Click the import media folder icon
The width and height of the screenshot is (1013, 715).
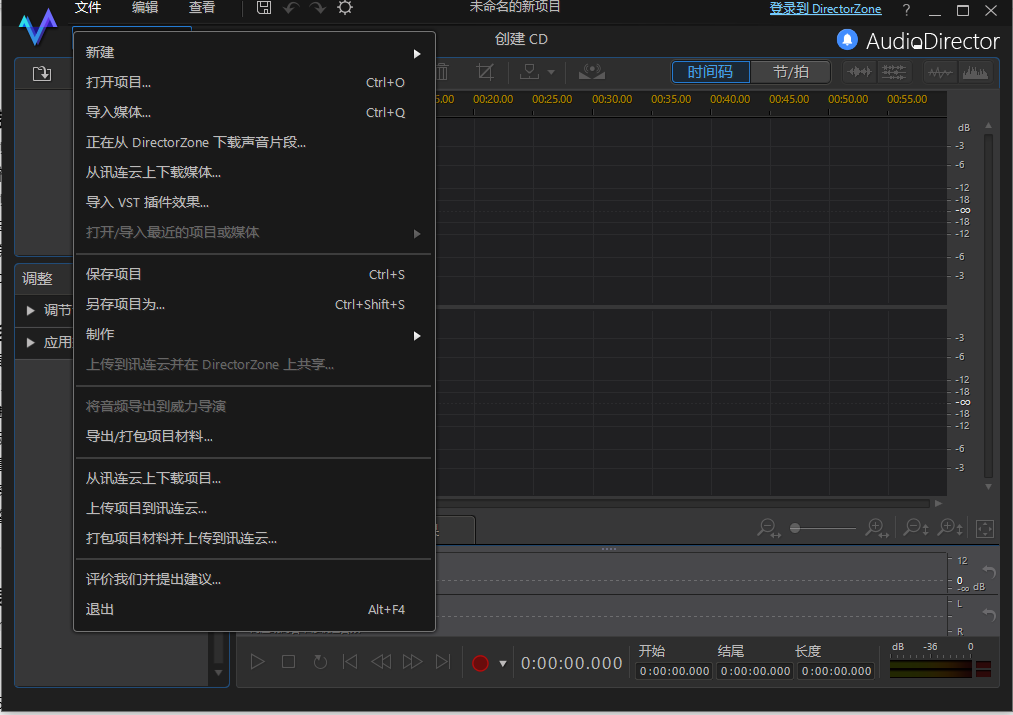(42, 74)
